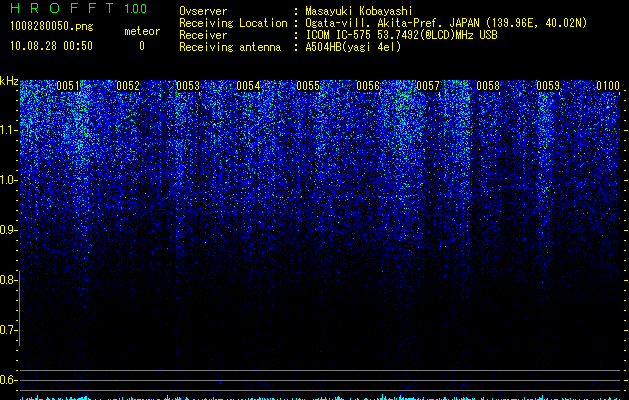Click the Receiving Location label
This screenshot has height=400, width=629.
pos(233,23)
